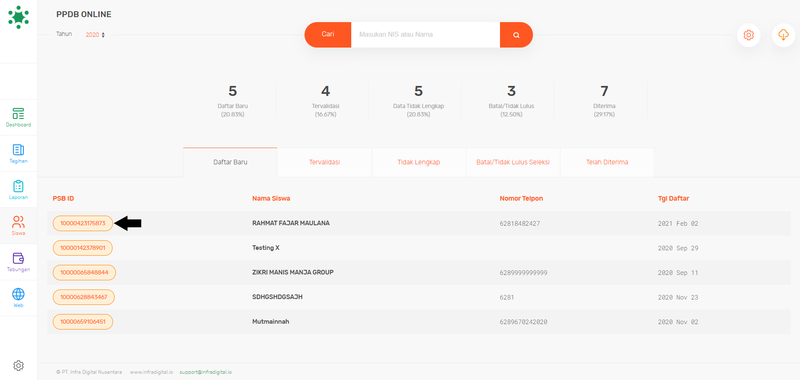Open PSB ID 10000142378901

[x=83, y=248]
